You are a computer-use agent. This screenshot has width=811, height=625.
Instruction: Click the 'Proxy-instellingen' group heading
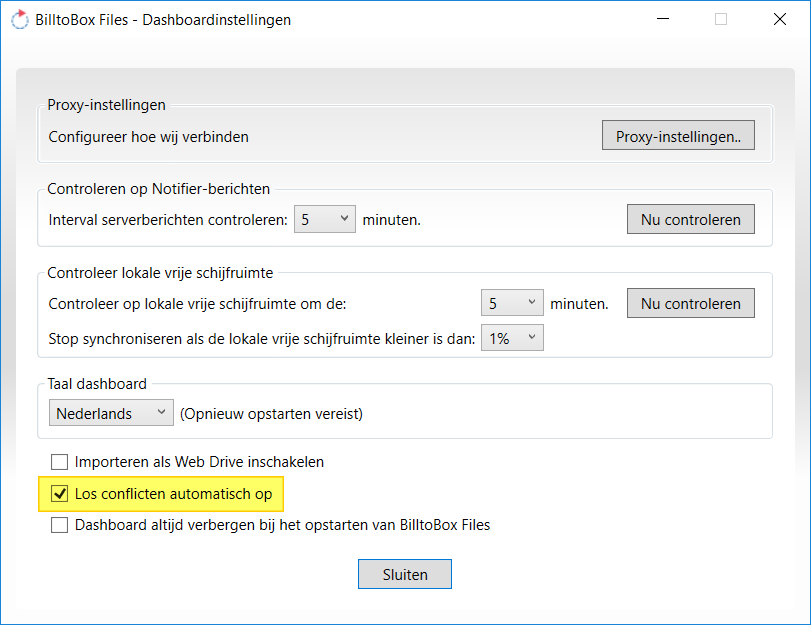coord(107,105)
